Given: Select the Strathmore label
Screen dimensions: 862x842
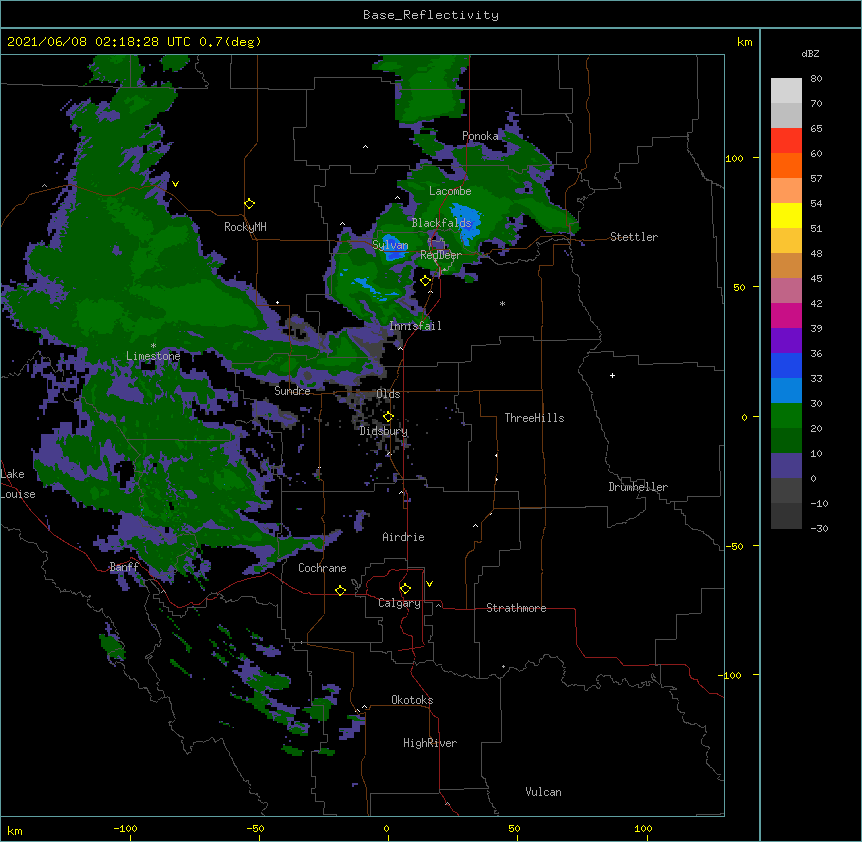Looking at the screenshot, I should pos(516,608).
